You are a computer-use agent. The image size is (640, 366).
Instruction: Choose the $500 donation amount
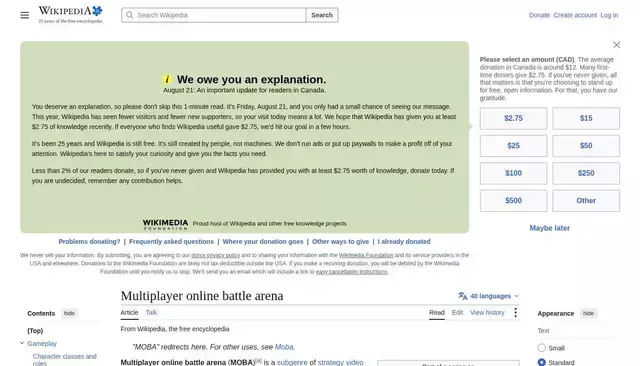point(513,200)
